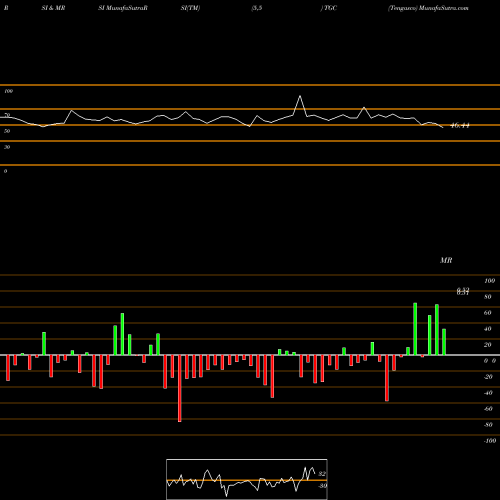The height and width of the screenshot is (500, 500).
Task: Click the -60 label on MR right axis
Action: click(488, 409)
